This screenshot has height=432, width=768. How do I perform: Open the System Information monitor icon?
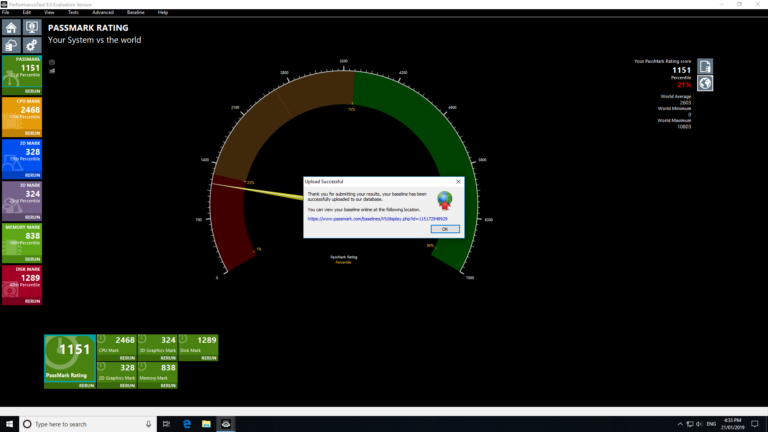(32, 27)
